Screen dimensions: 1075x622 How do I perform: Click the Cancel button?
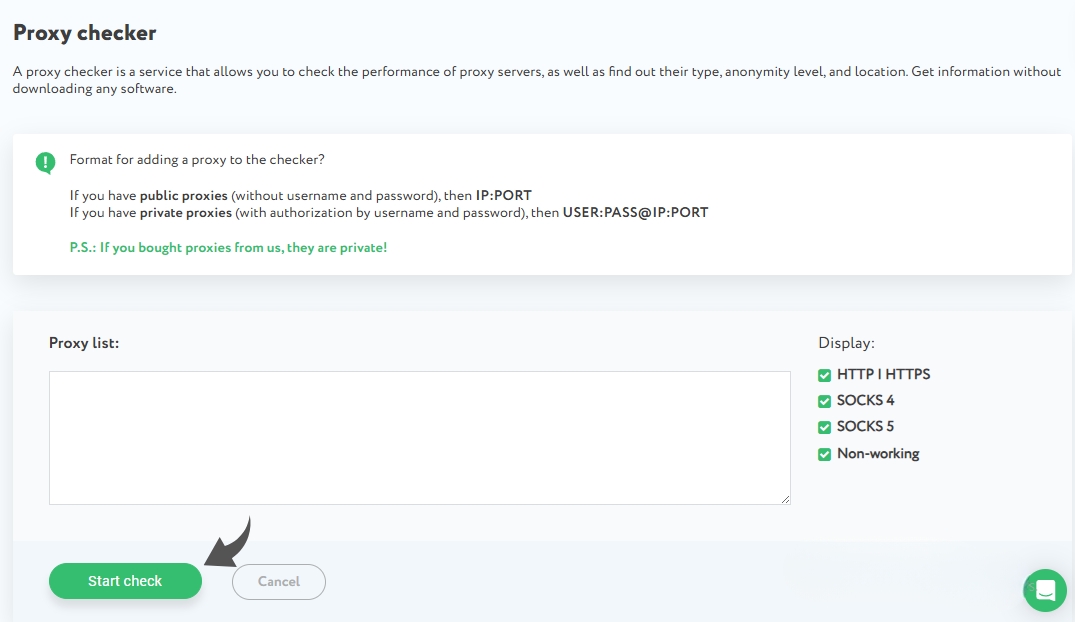279,582
